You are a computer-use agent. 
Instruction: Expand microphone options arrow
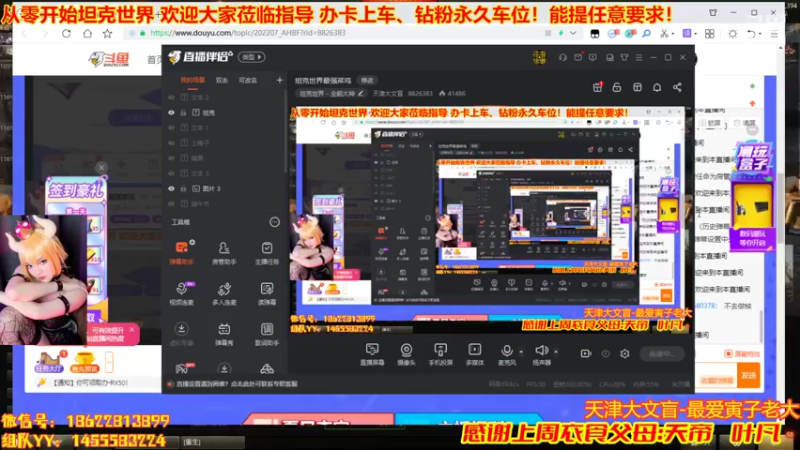[521, 351]
